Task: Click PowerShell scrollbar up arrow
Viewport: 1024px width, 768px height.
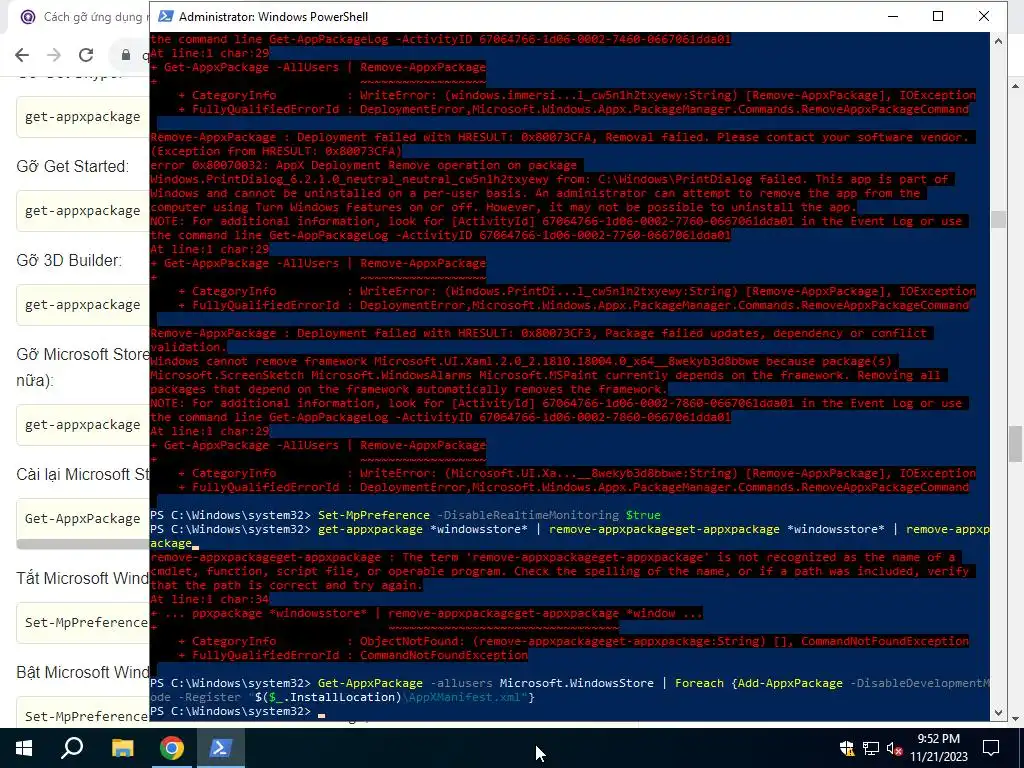Action: pos(998,40)
